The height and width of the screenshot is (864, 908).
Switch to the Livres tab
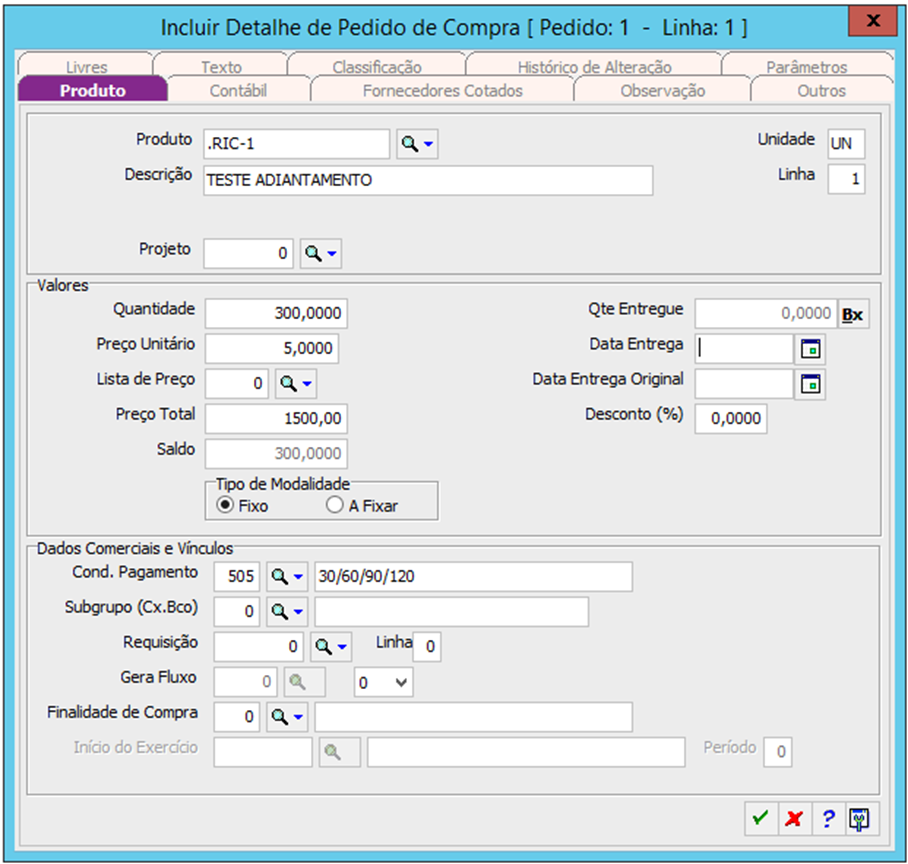[x=86, y=66]
